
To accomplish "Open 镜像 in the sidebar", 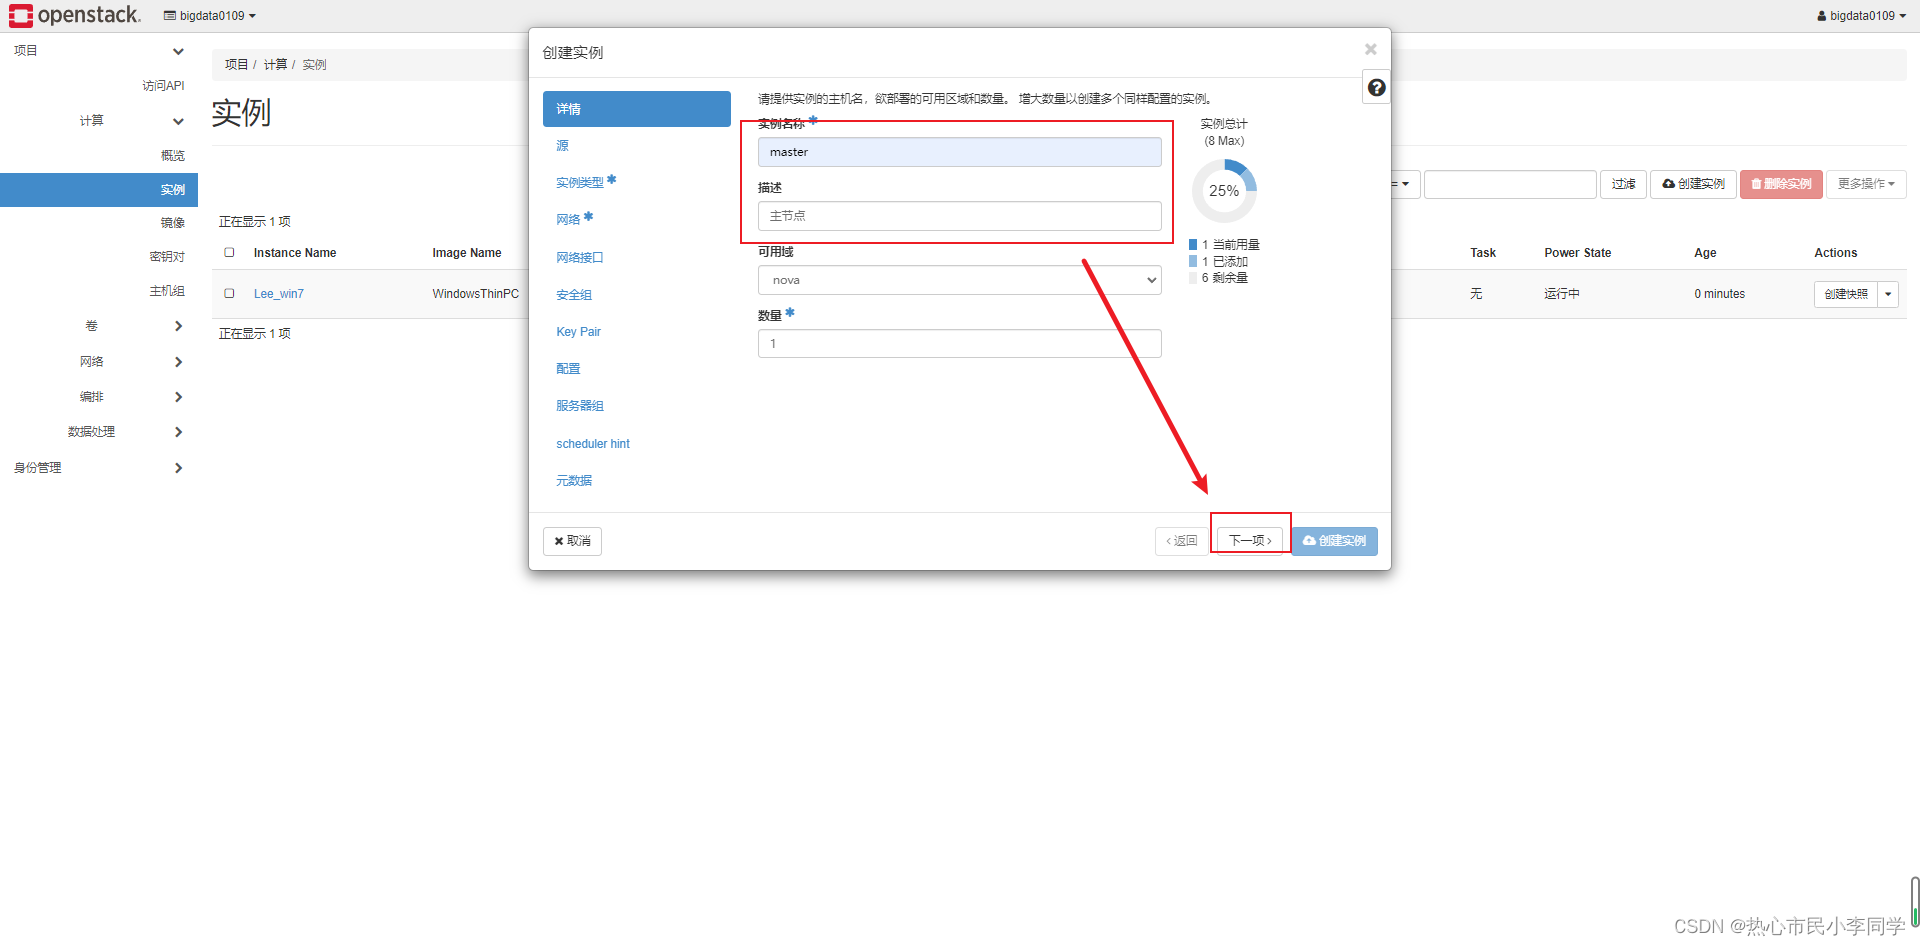I will pyautogui.click(x=172, y=223).
